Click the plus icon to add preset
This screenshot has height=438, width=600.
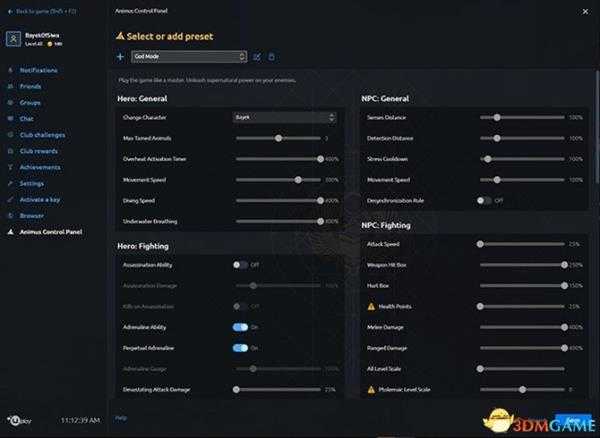120,57
